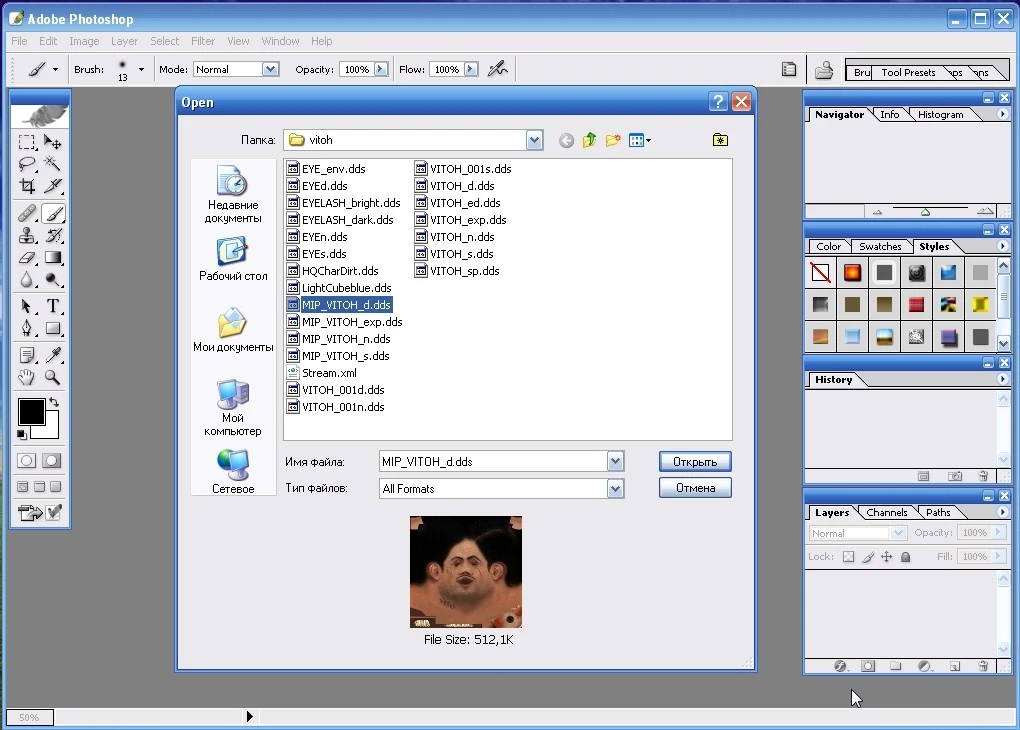This screenshot has height=730, width=1020.
Task: Open the Filter menu
Action: click(x=203, y=41)
